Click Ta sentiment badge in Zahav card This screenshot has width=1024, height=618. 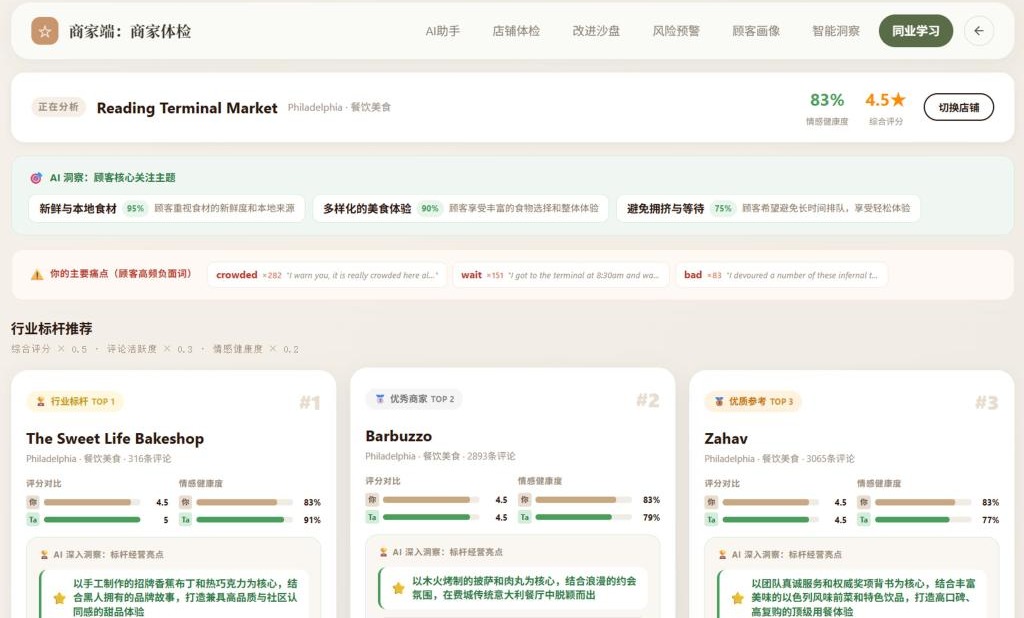pyautogui.click(x=863, y=519)
